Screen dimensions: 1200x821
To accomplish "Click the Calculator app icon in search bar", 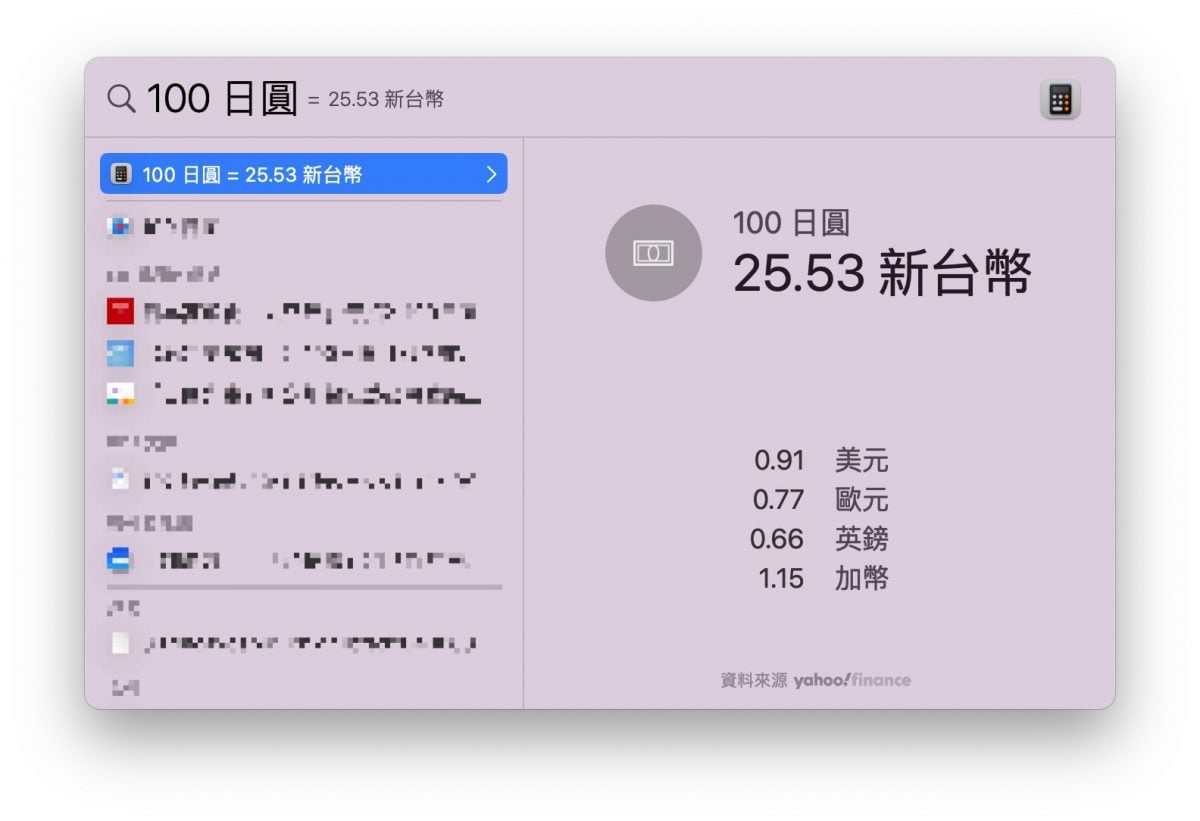I will (1060, 99).
